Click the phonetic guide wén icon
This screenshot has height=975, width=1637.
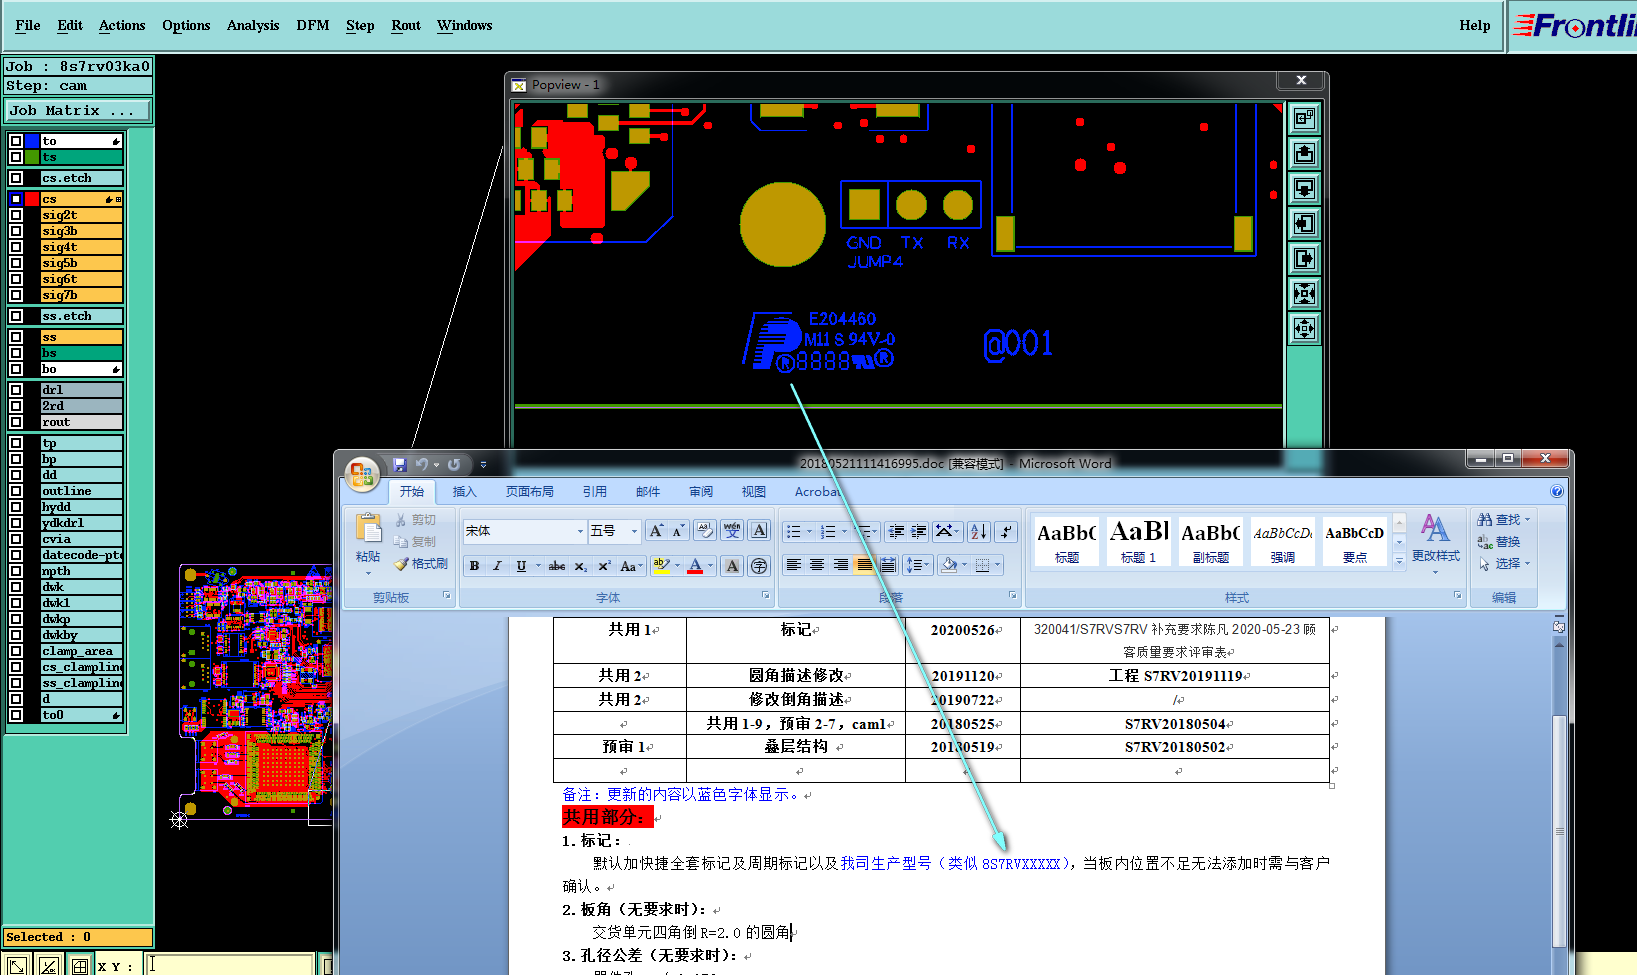[732, 531]
